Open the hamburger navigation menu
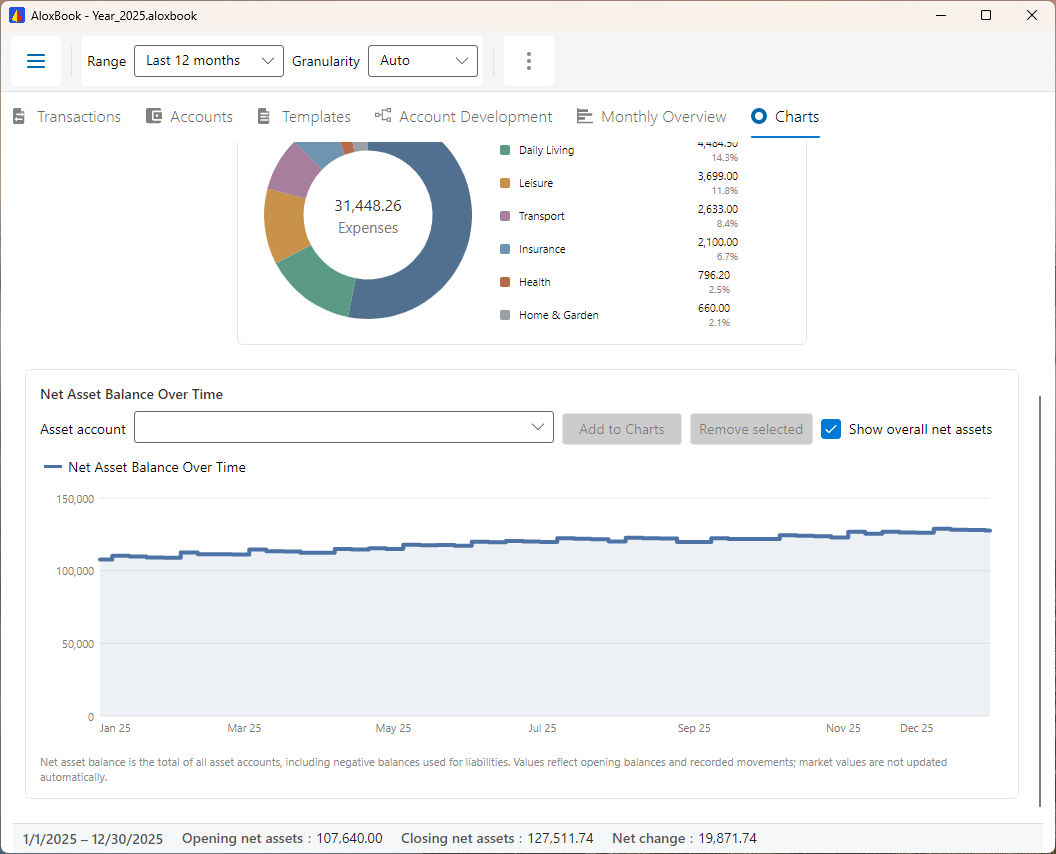The width and height of the screenshot is (1056, 854). point(36,61)
